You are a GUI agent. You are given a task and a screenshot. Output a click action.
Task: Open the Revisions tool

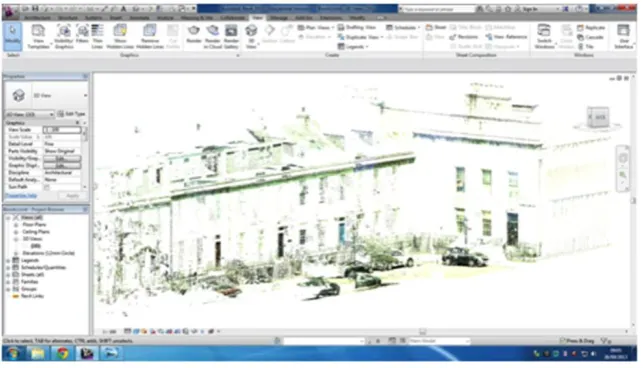point(464,37)
